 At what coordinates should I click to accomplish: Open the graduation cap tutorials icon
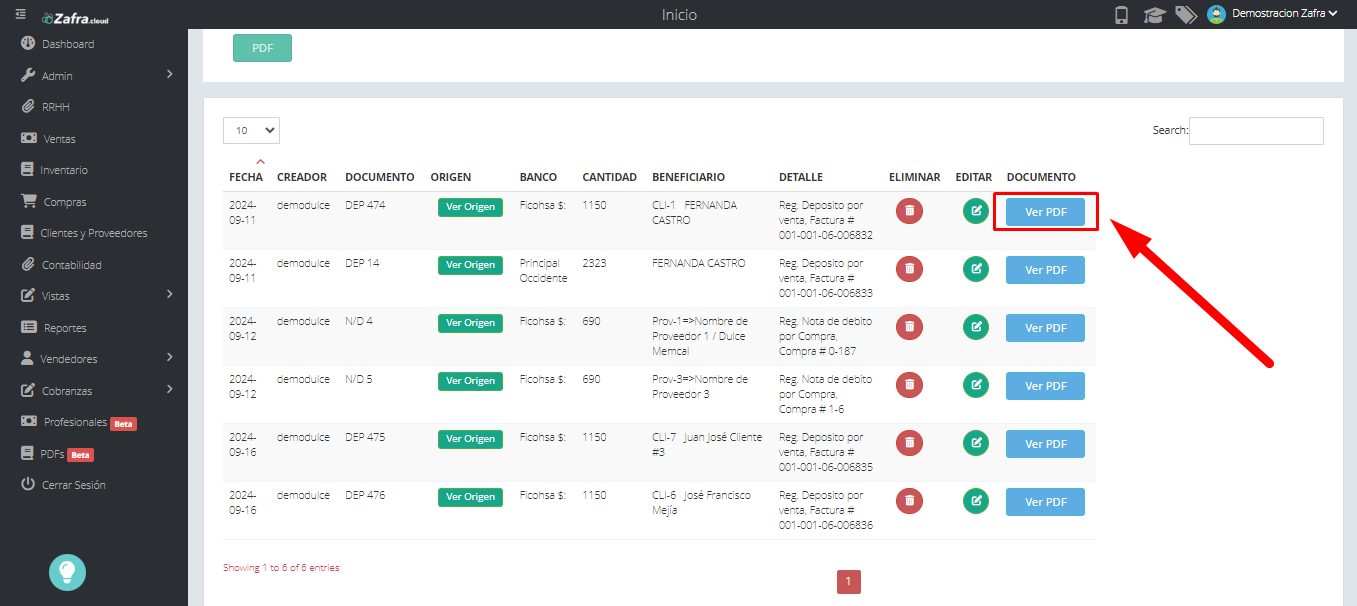[1154, 15]
